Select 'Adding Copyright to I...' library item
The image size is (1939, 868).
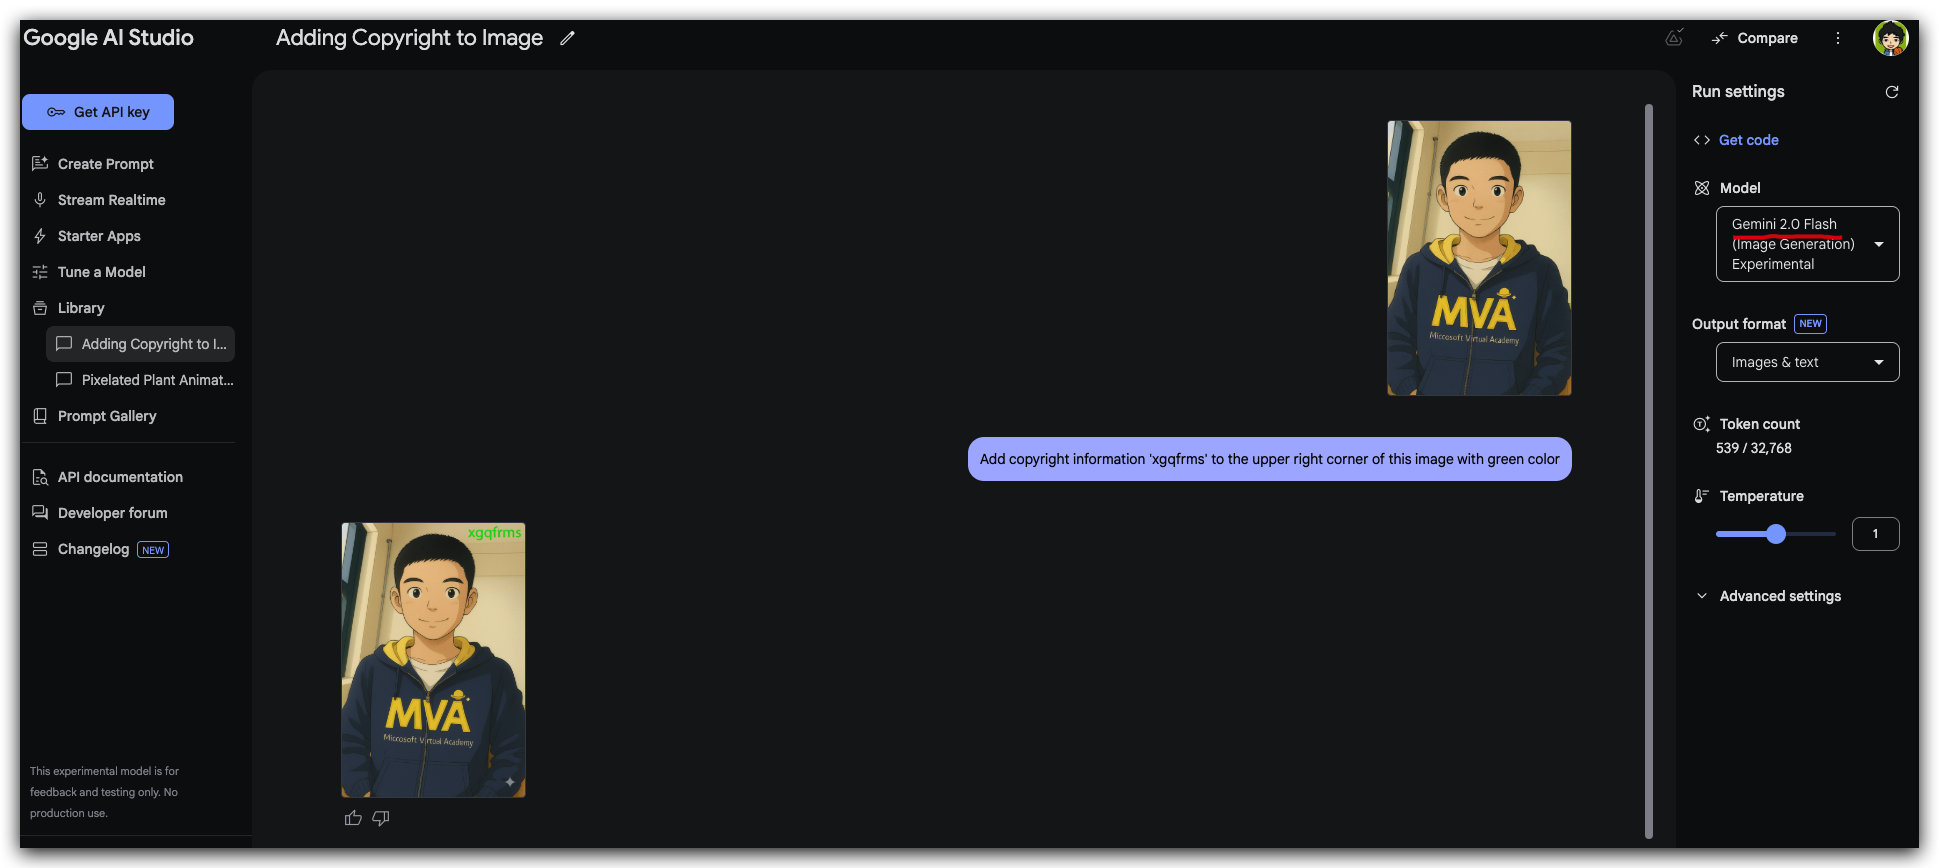141,344
